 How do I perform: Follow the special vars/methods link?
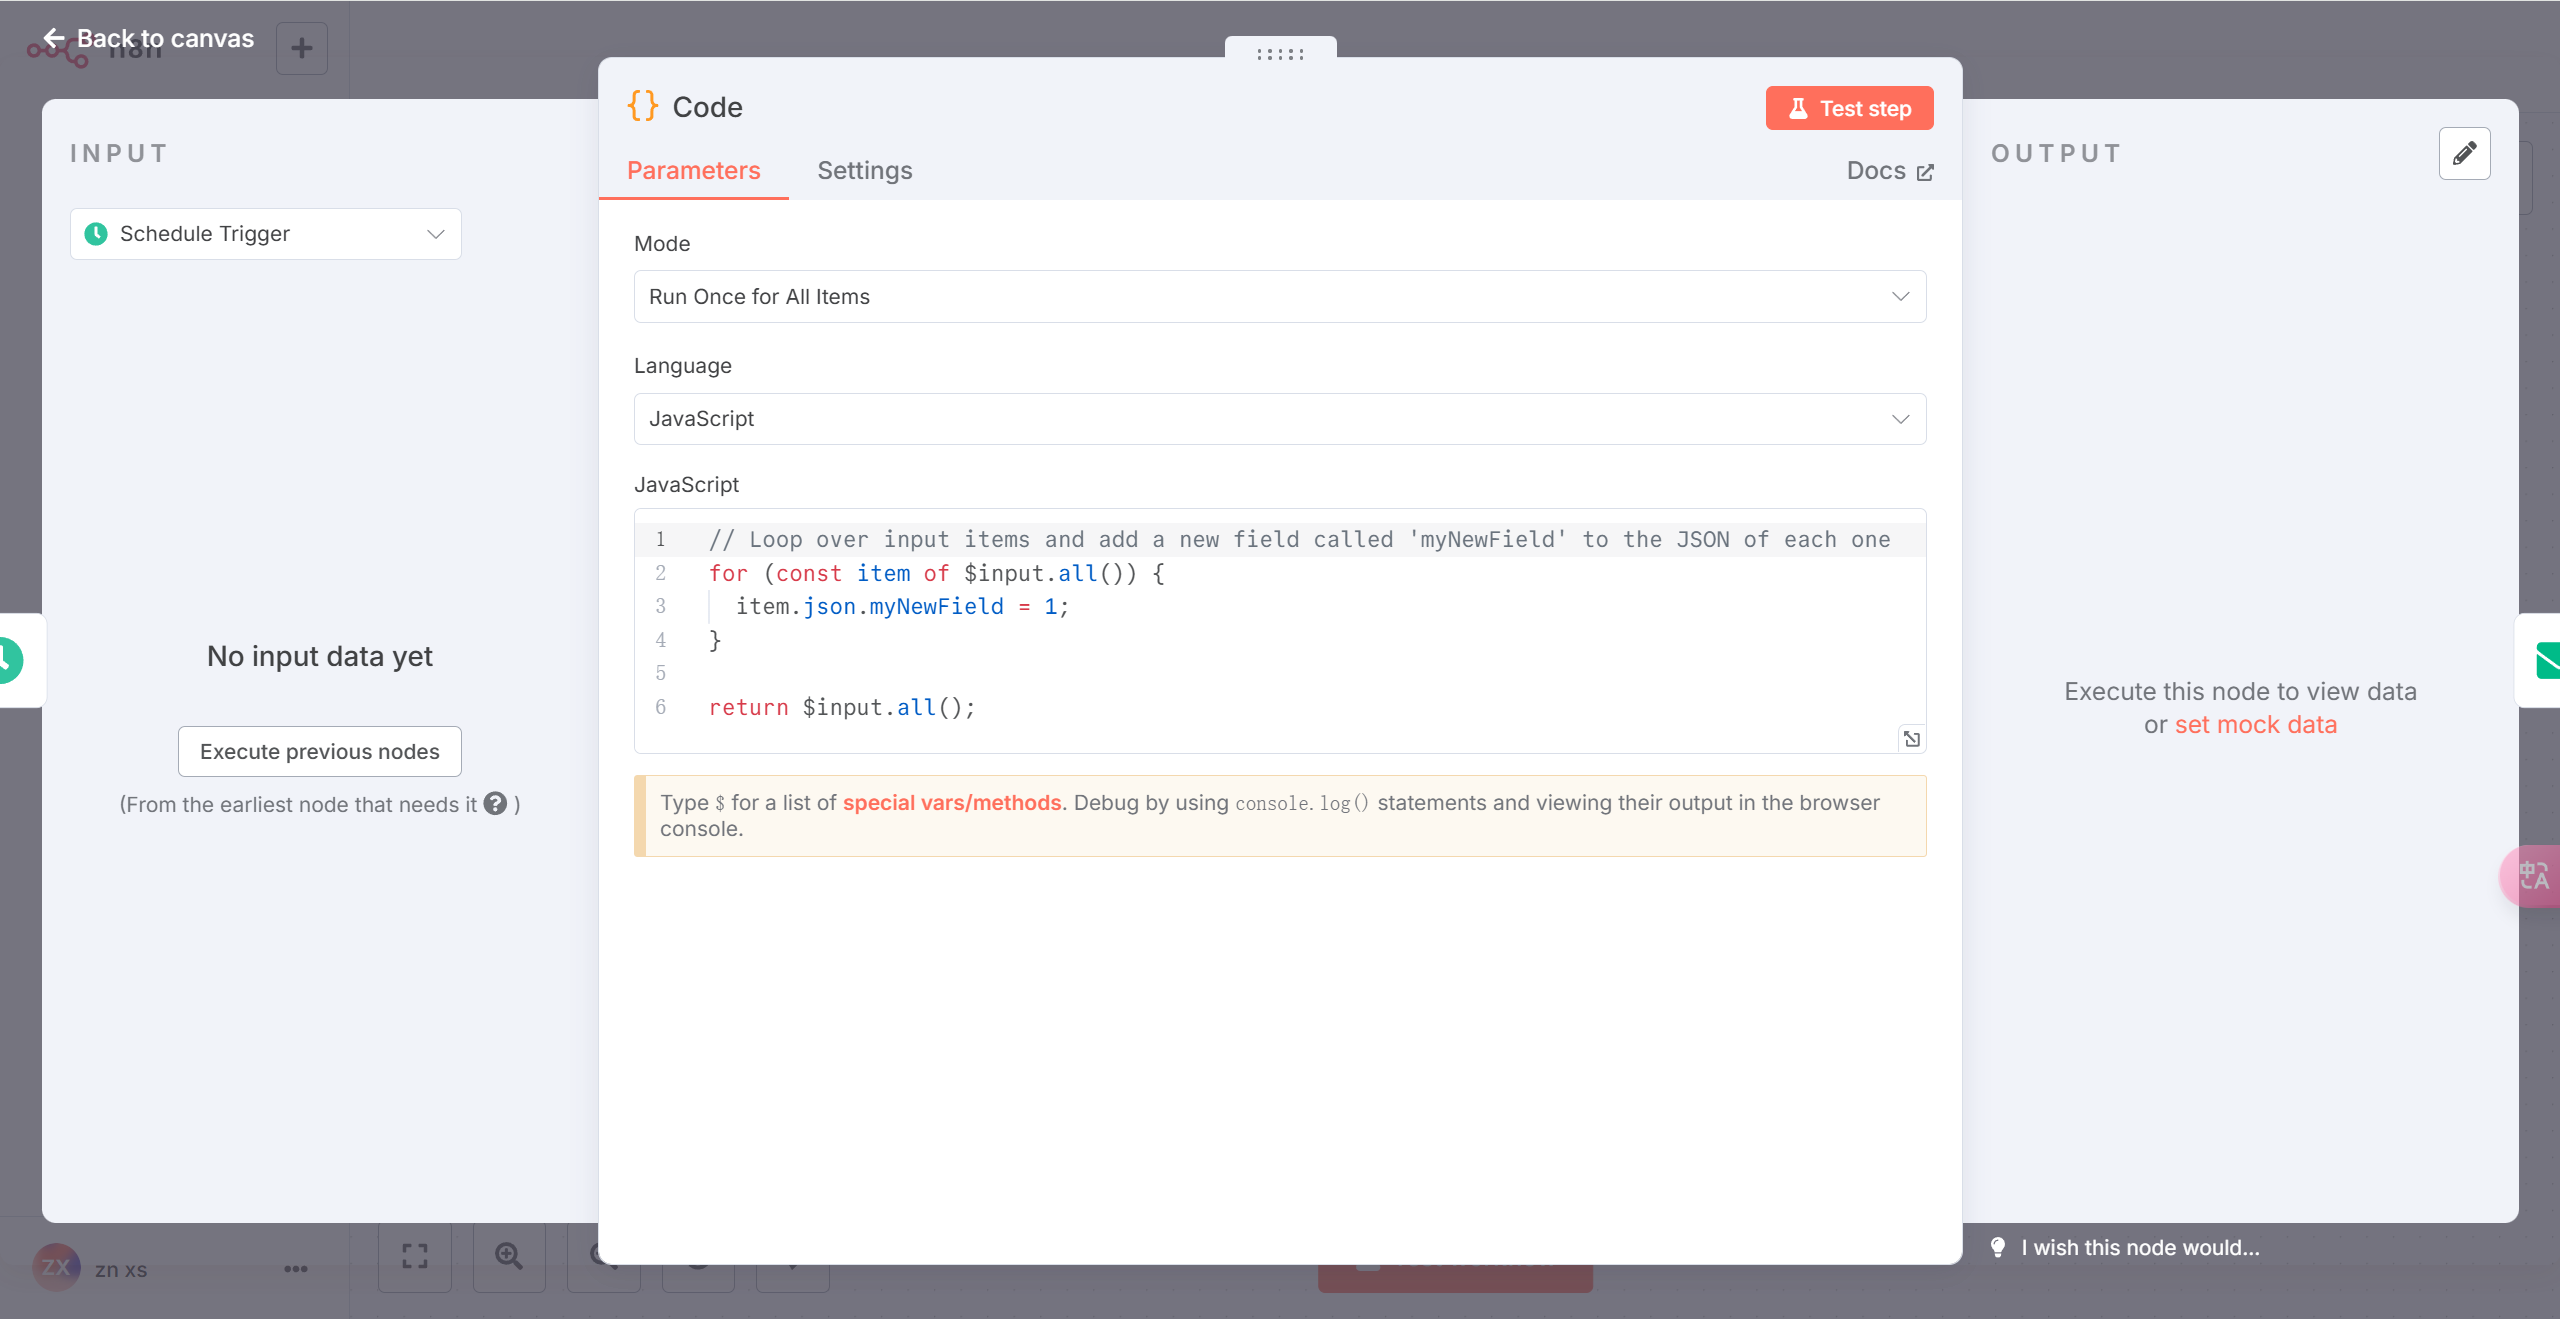click(951, 803)
